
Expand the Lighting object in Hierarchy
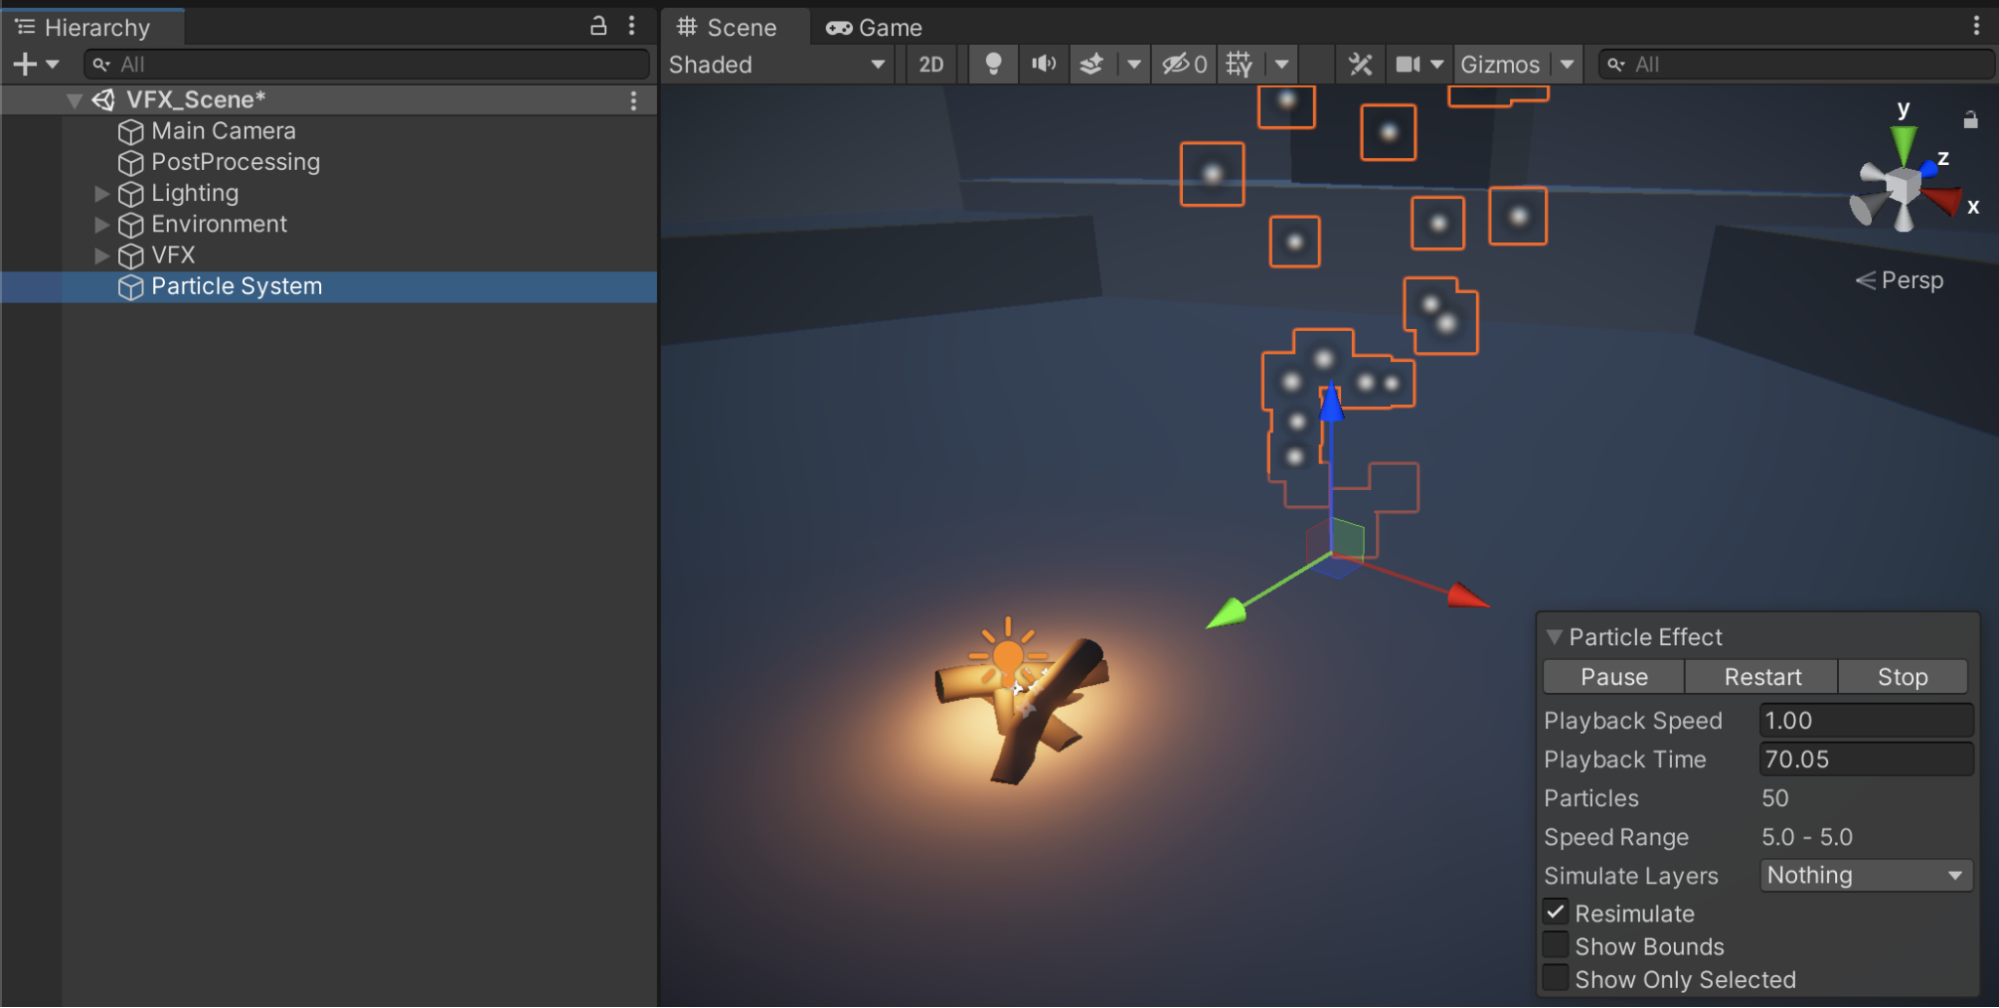click(101, 193)
